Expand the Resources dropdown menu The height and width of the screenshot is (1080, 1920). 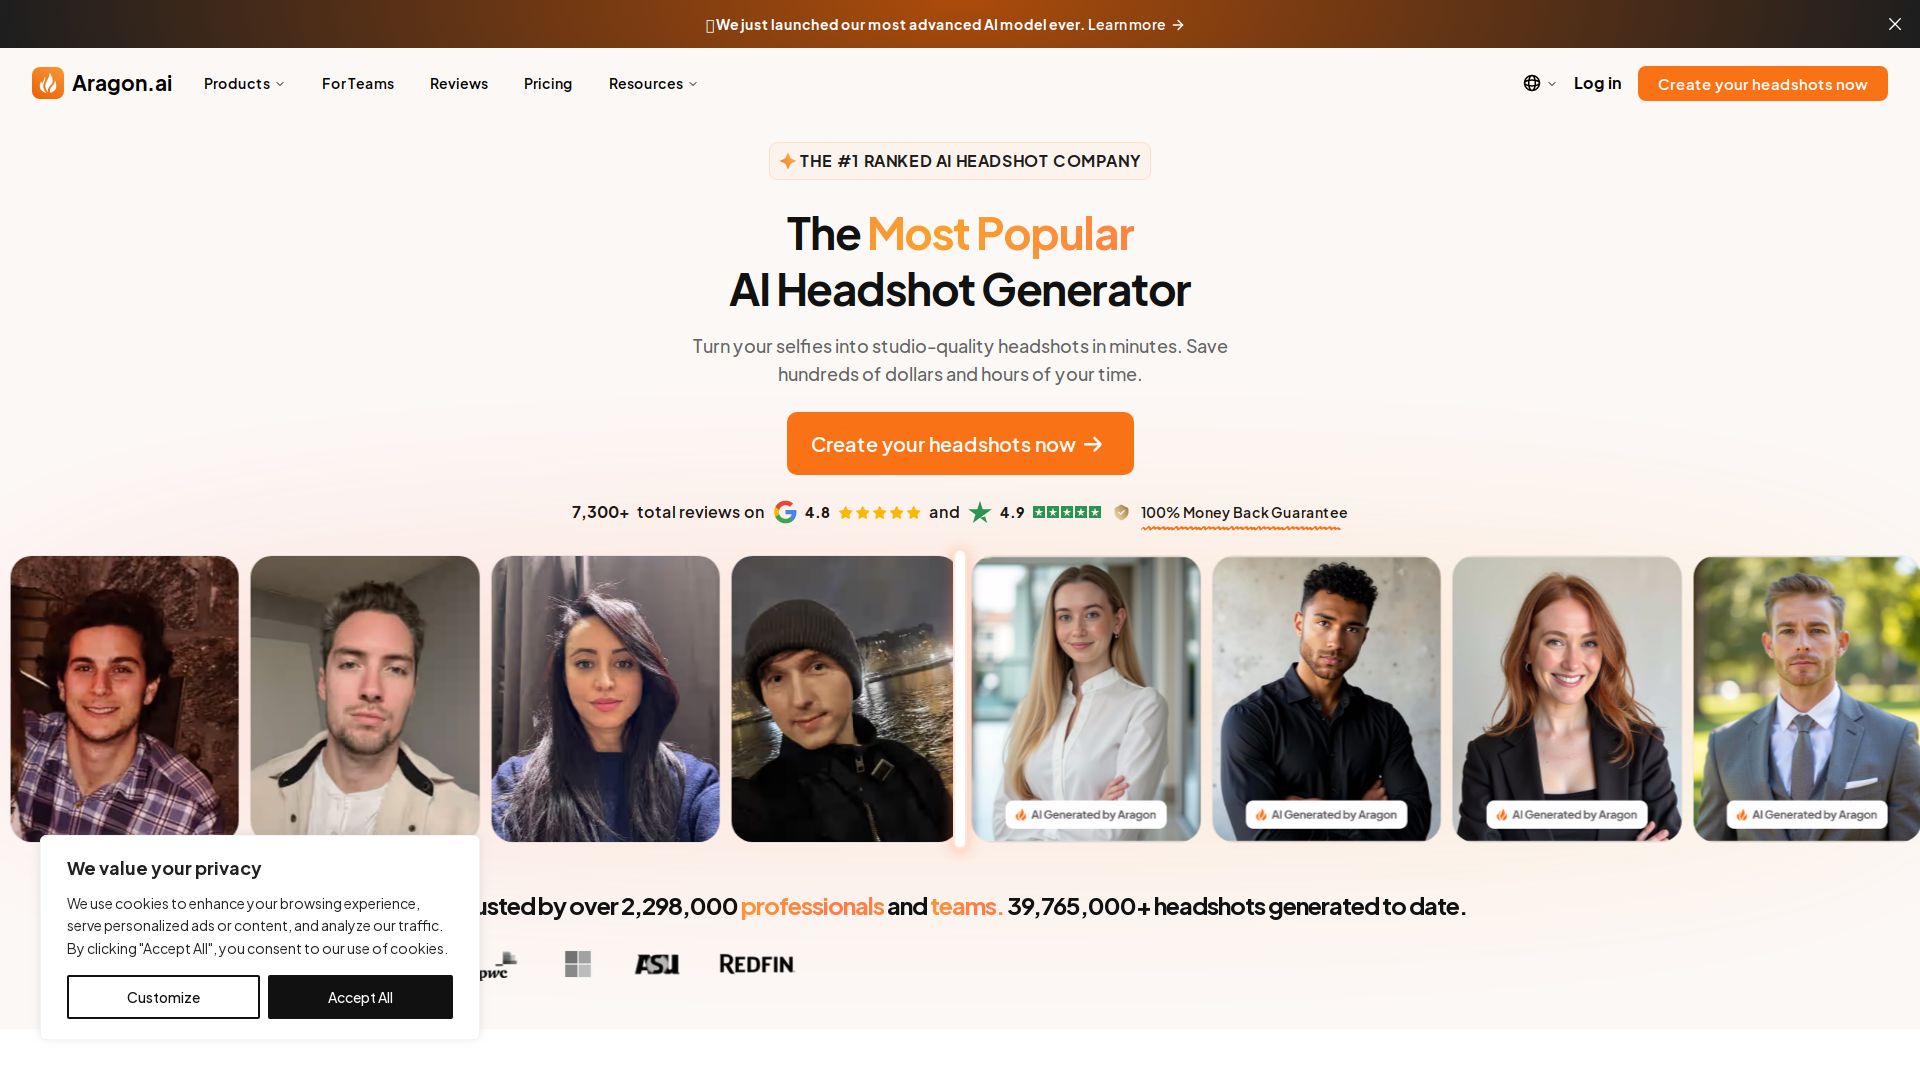tap(653, 83)
